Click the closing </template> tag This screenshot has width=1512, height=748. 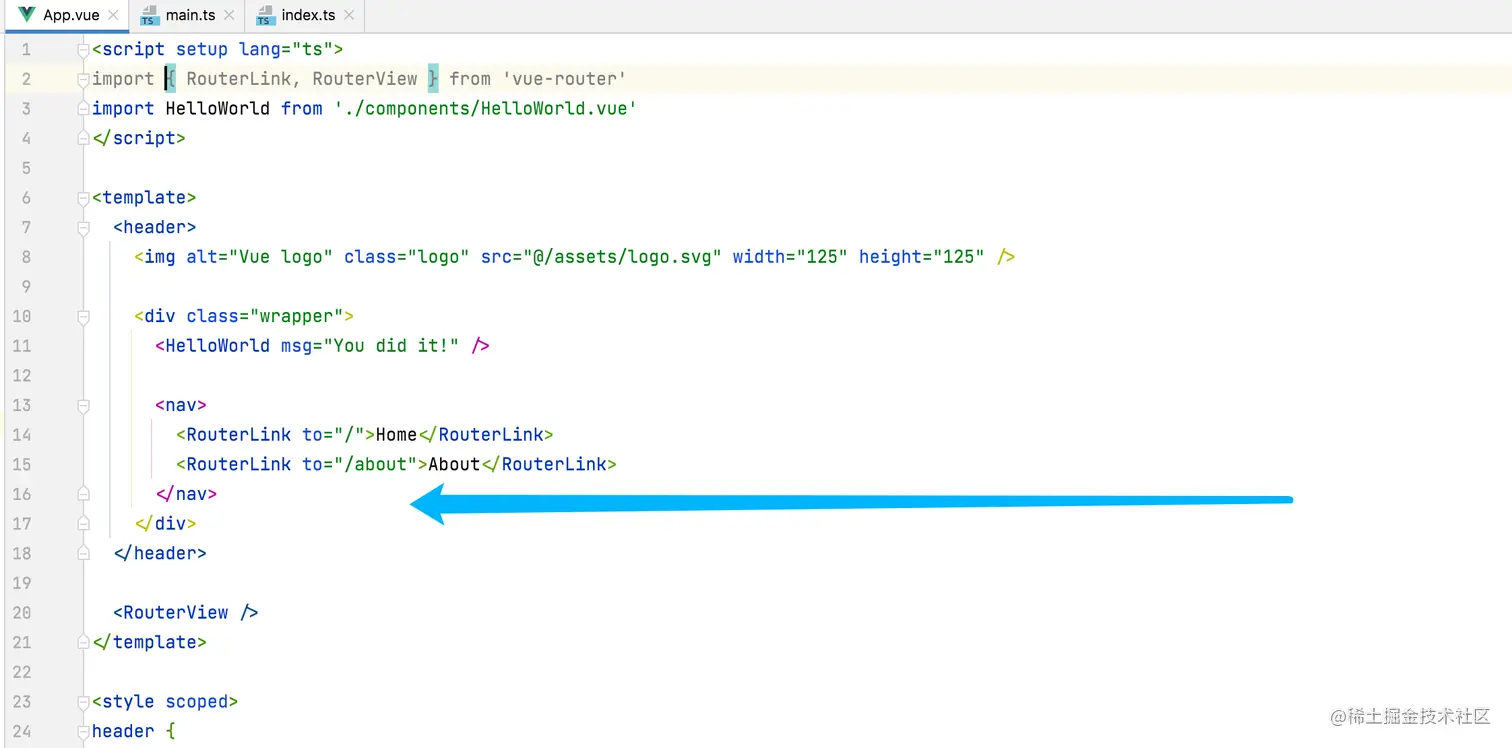(149, 642)
